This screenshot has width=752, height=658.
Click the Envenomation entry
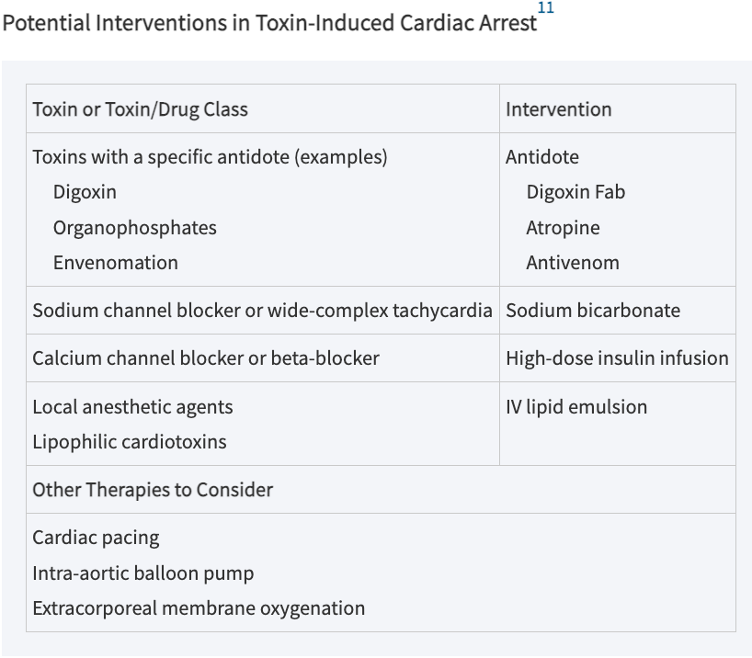[116, 263]
